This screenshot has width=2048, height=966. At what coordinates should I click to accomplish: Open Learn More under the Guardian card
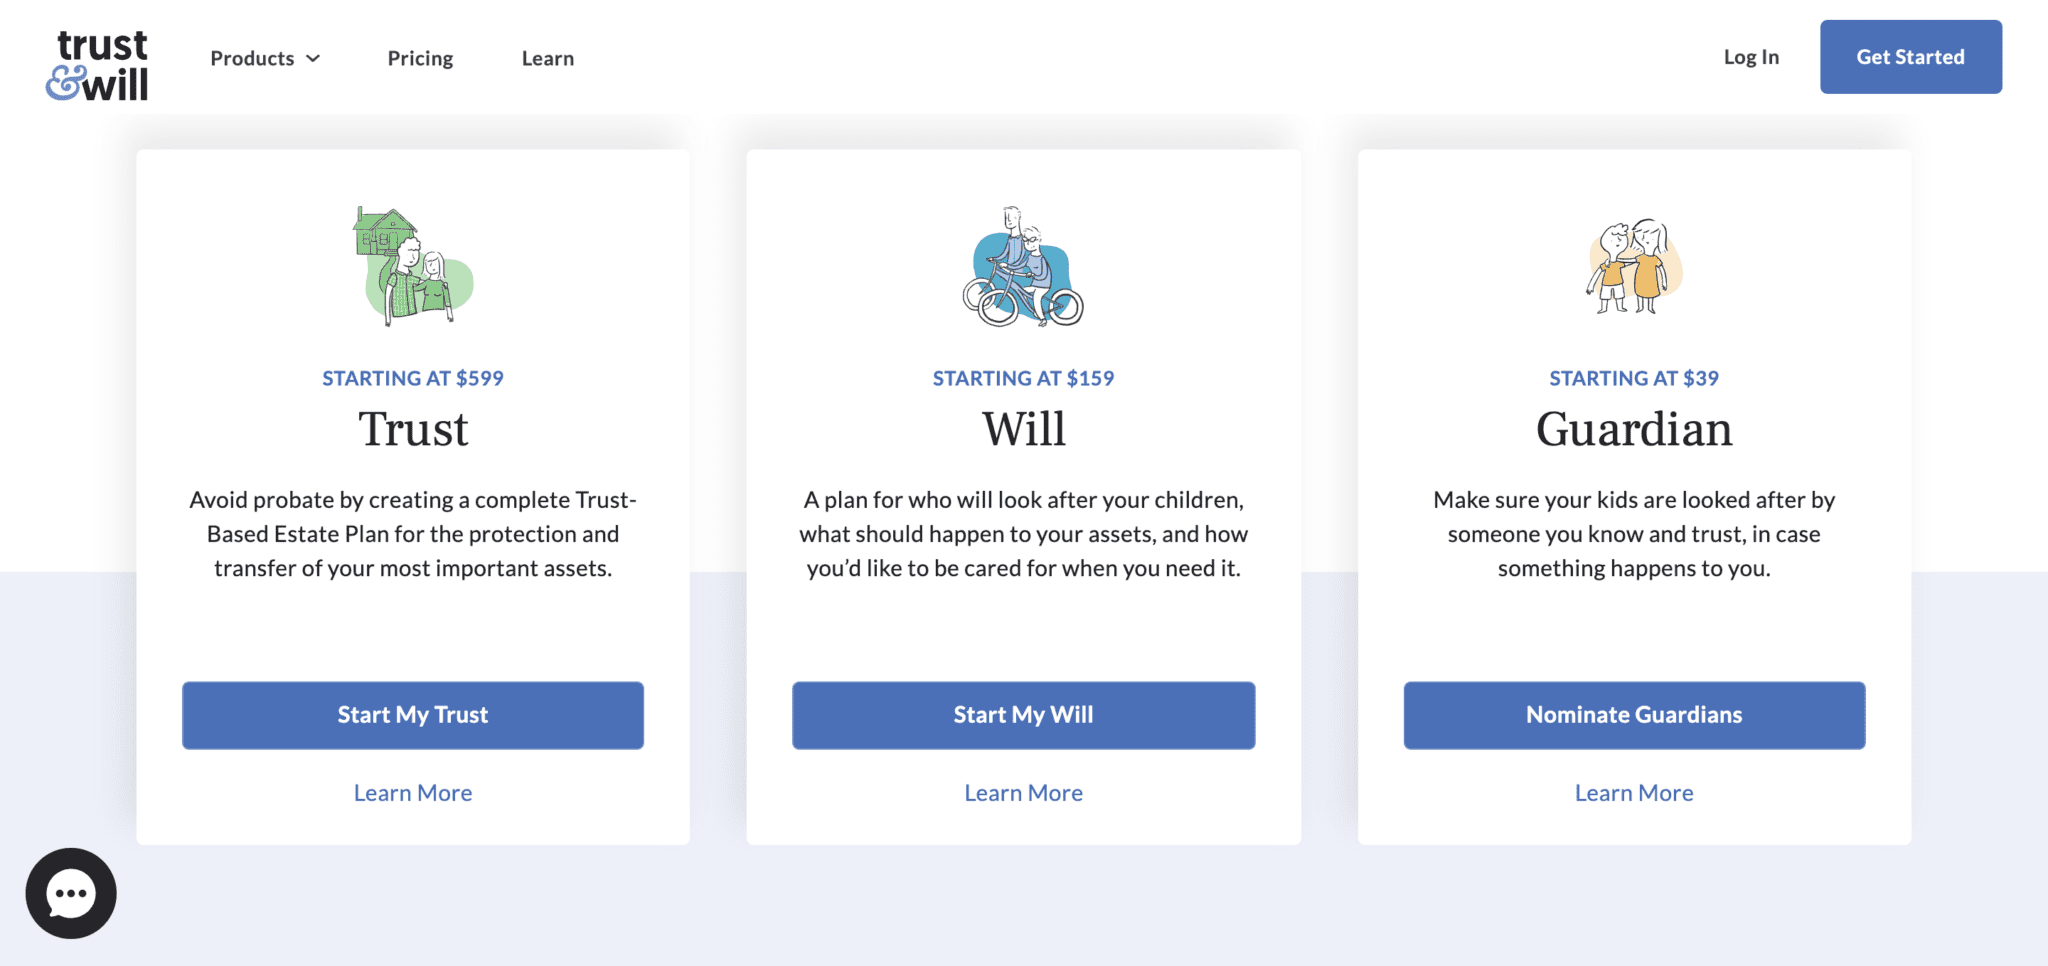1633,792
